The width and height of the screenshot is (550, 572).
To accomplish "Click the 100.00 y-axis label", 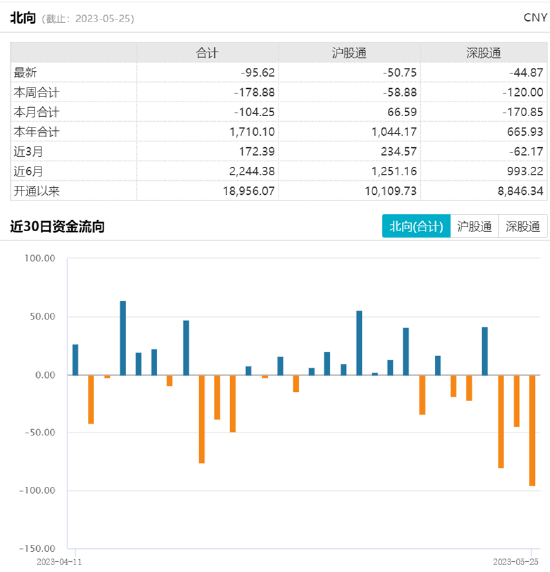I will 40,258.
